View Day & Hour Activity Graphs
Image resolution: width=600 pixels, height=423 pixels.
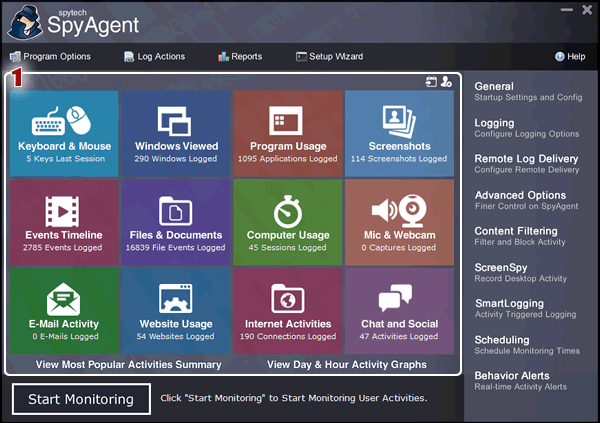point(347,364)
